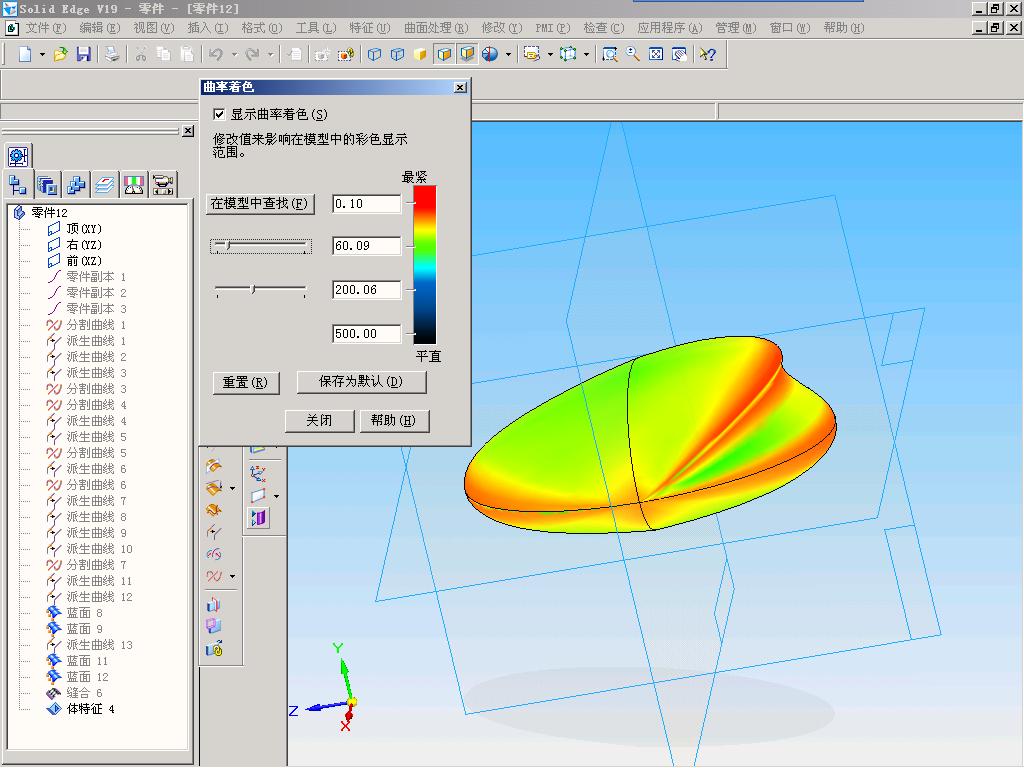This screenshot has width=1024, height=768.
Task: Click the derived curve tool icon
Action: (x=214, y=532)
